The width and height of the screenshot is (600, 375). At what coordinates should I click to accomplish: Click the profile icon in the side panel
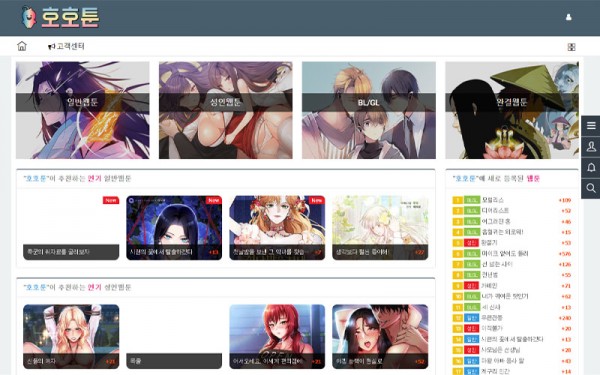(x=591, y=147)
